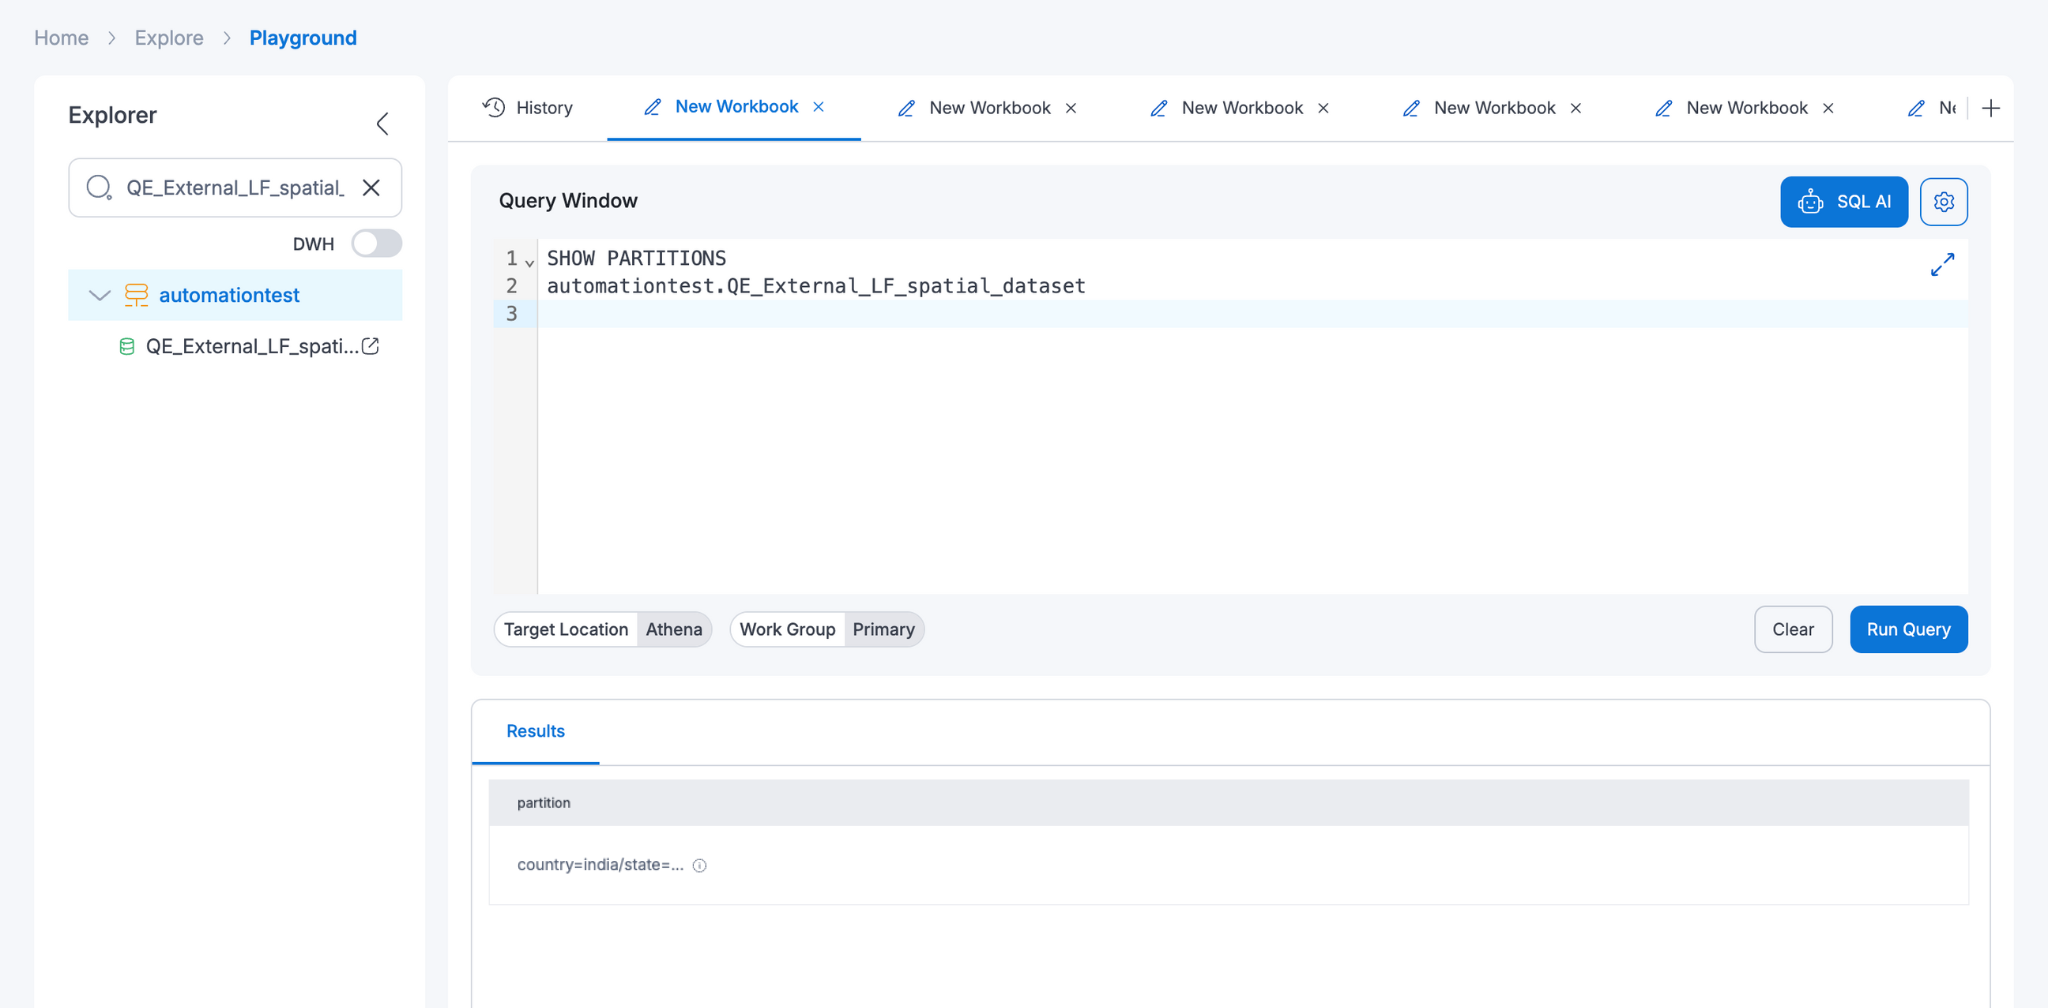Screen dimensions: 2048x1008
Task: Show info for country=india partition value
Action: 698,865
